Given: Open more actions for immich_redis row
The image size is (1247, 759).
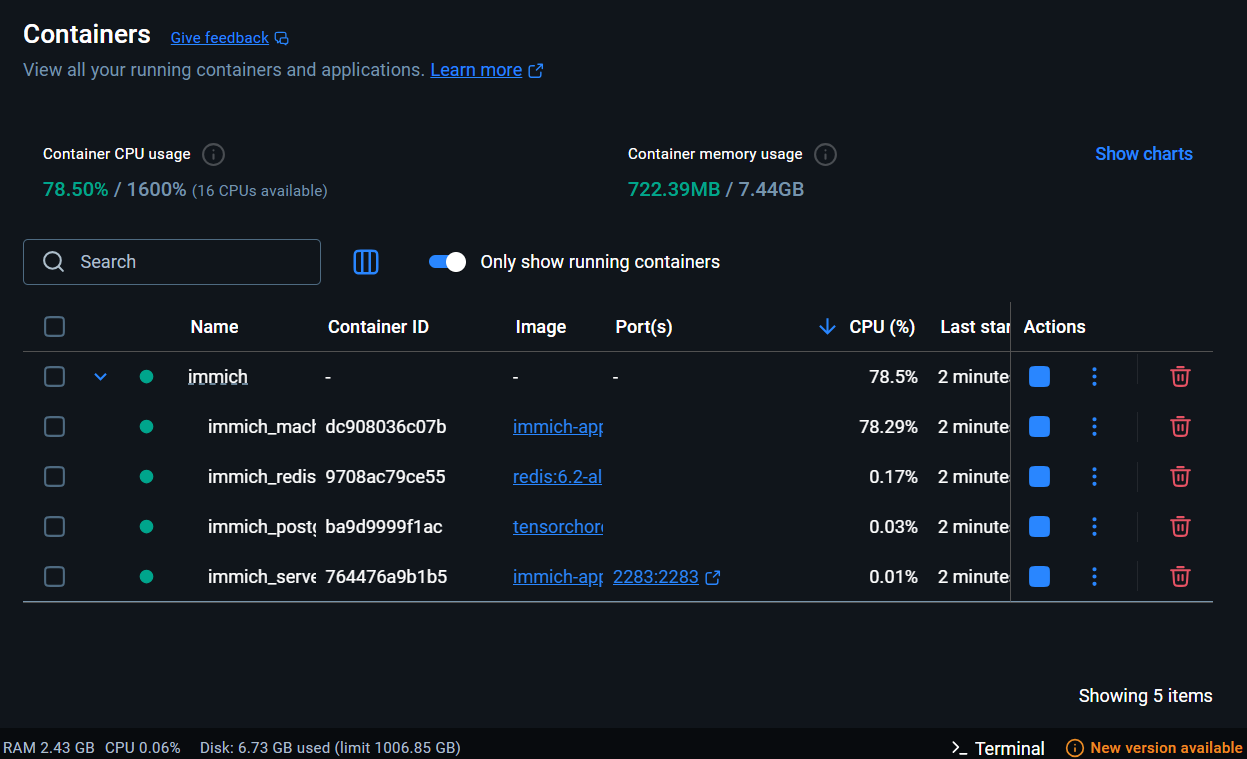Looking at the screenshot, I should coord(1094,477).
